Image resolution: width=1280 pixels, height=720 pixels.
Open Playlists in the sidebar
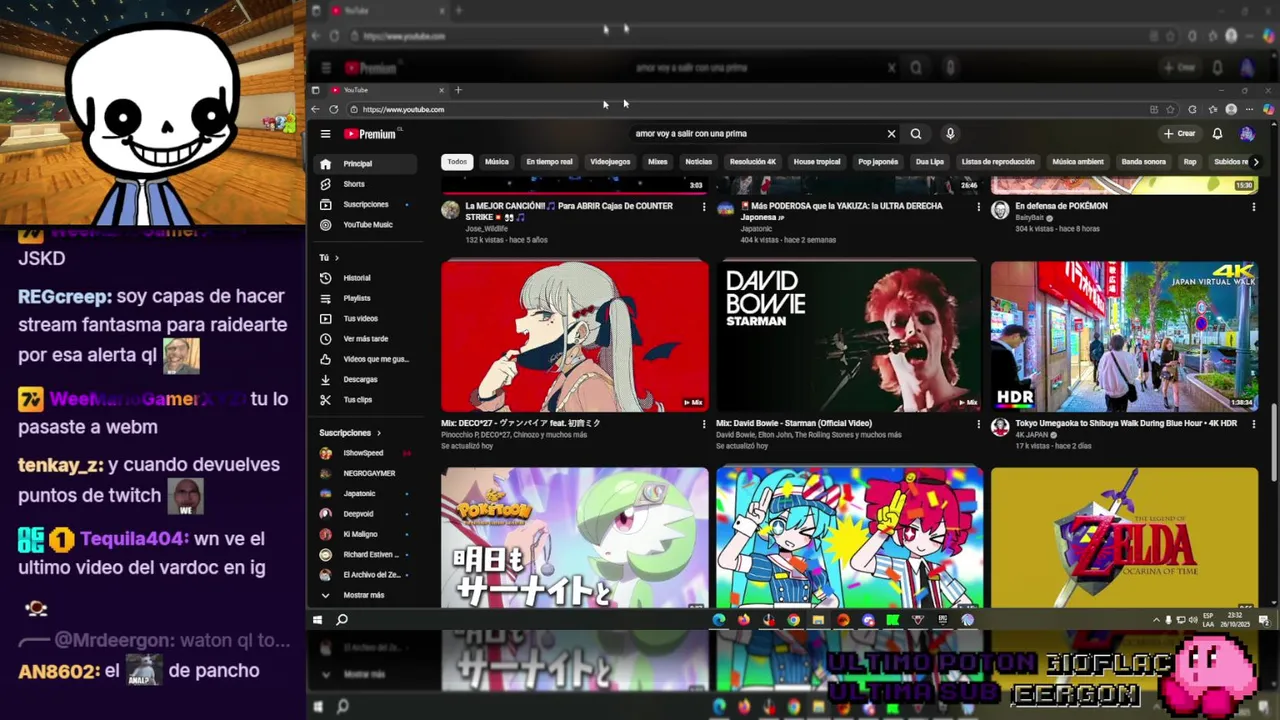pos(366,298)
